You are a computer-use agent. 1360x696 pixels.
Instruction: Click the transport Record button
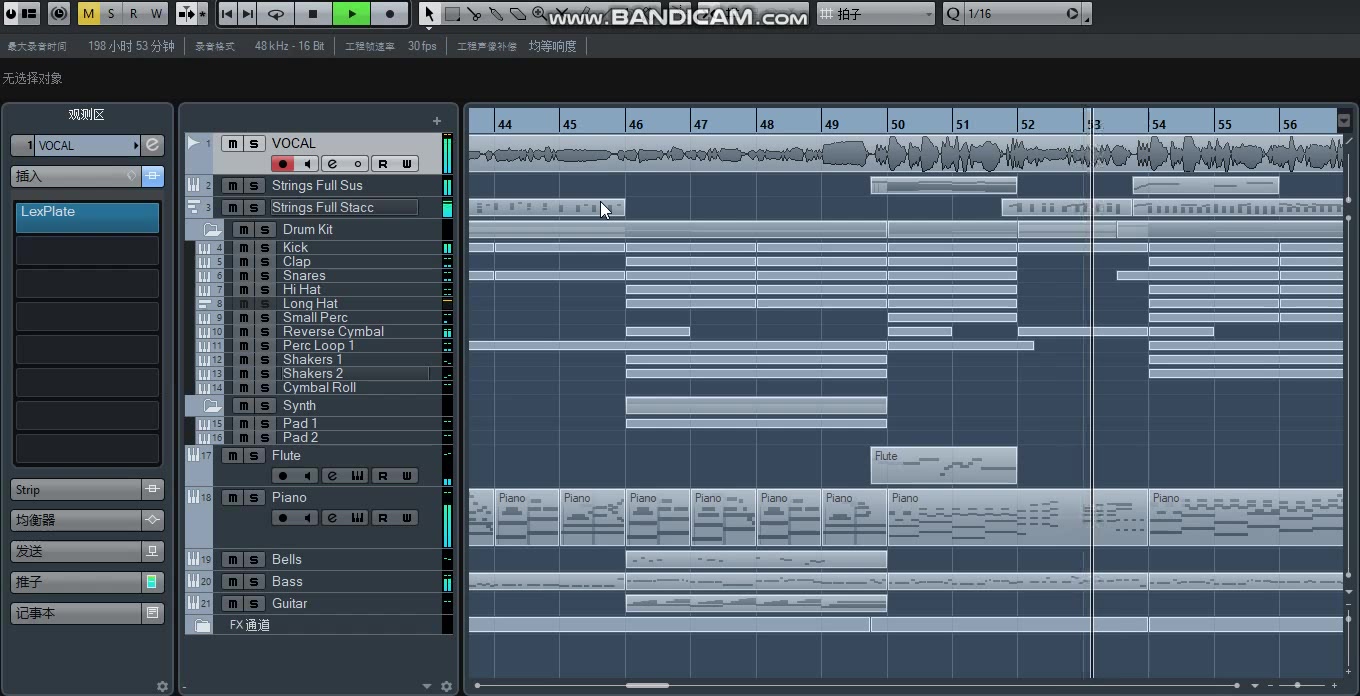pos(390,14)
